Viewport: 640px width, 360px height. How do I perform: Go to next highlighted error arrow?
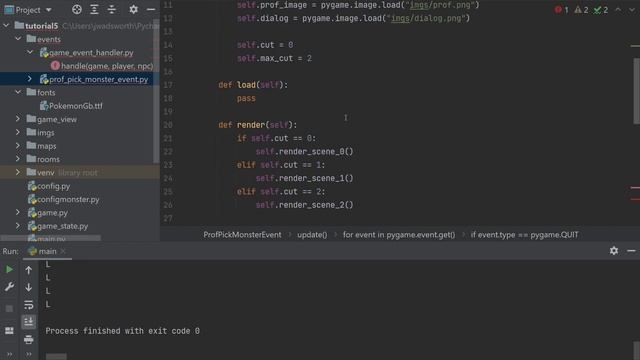point(631,9)
